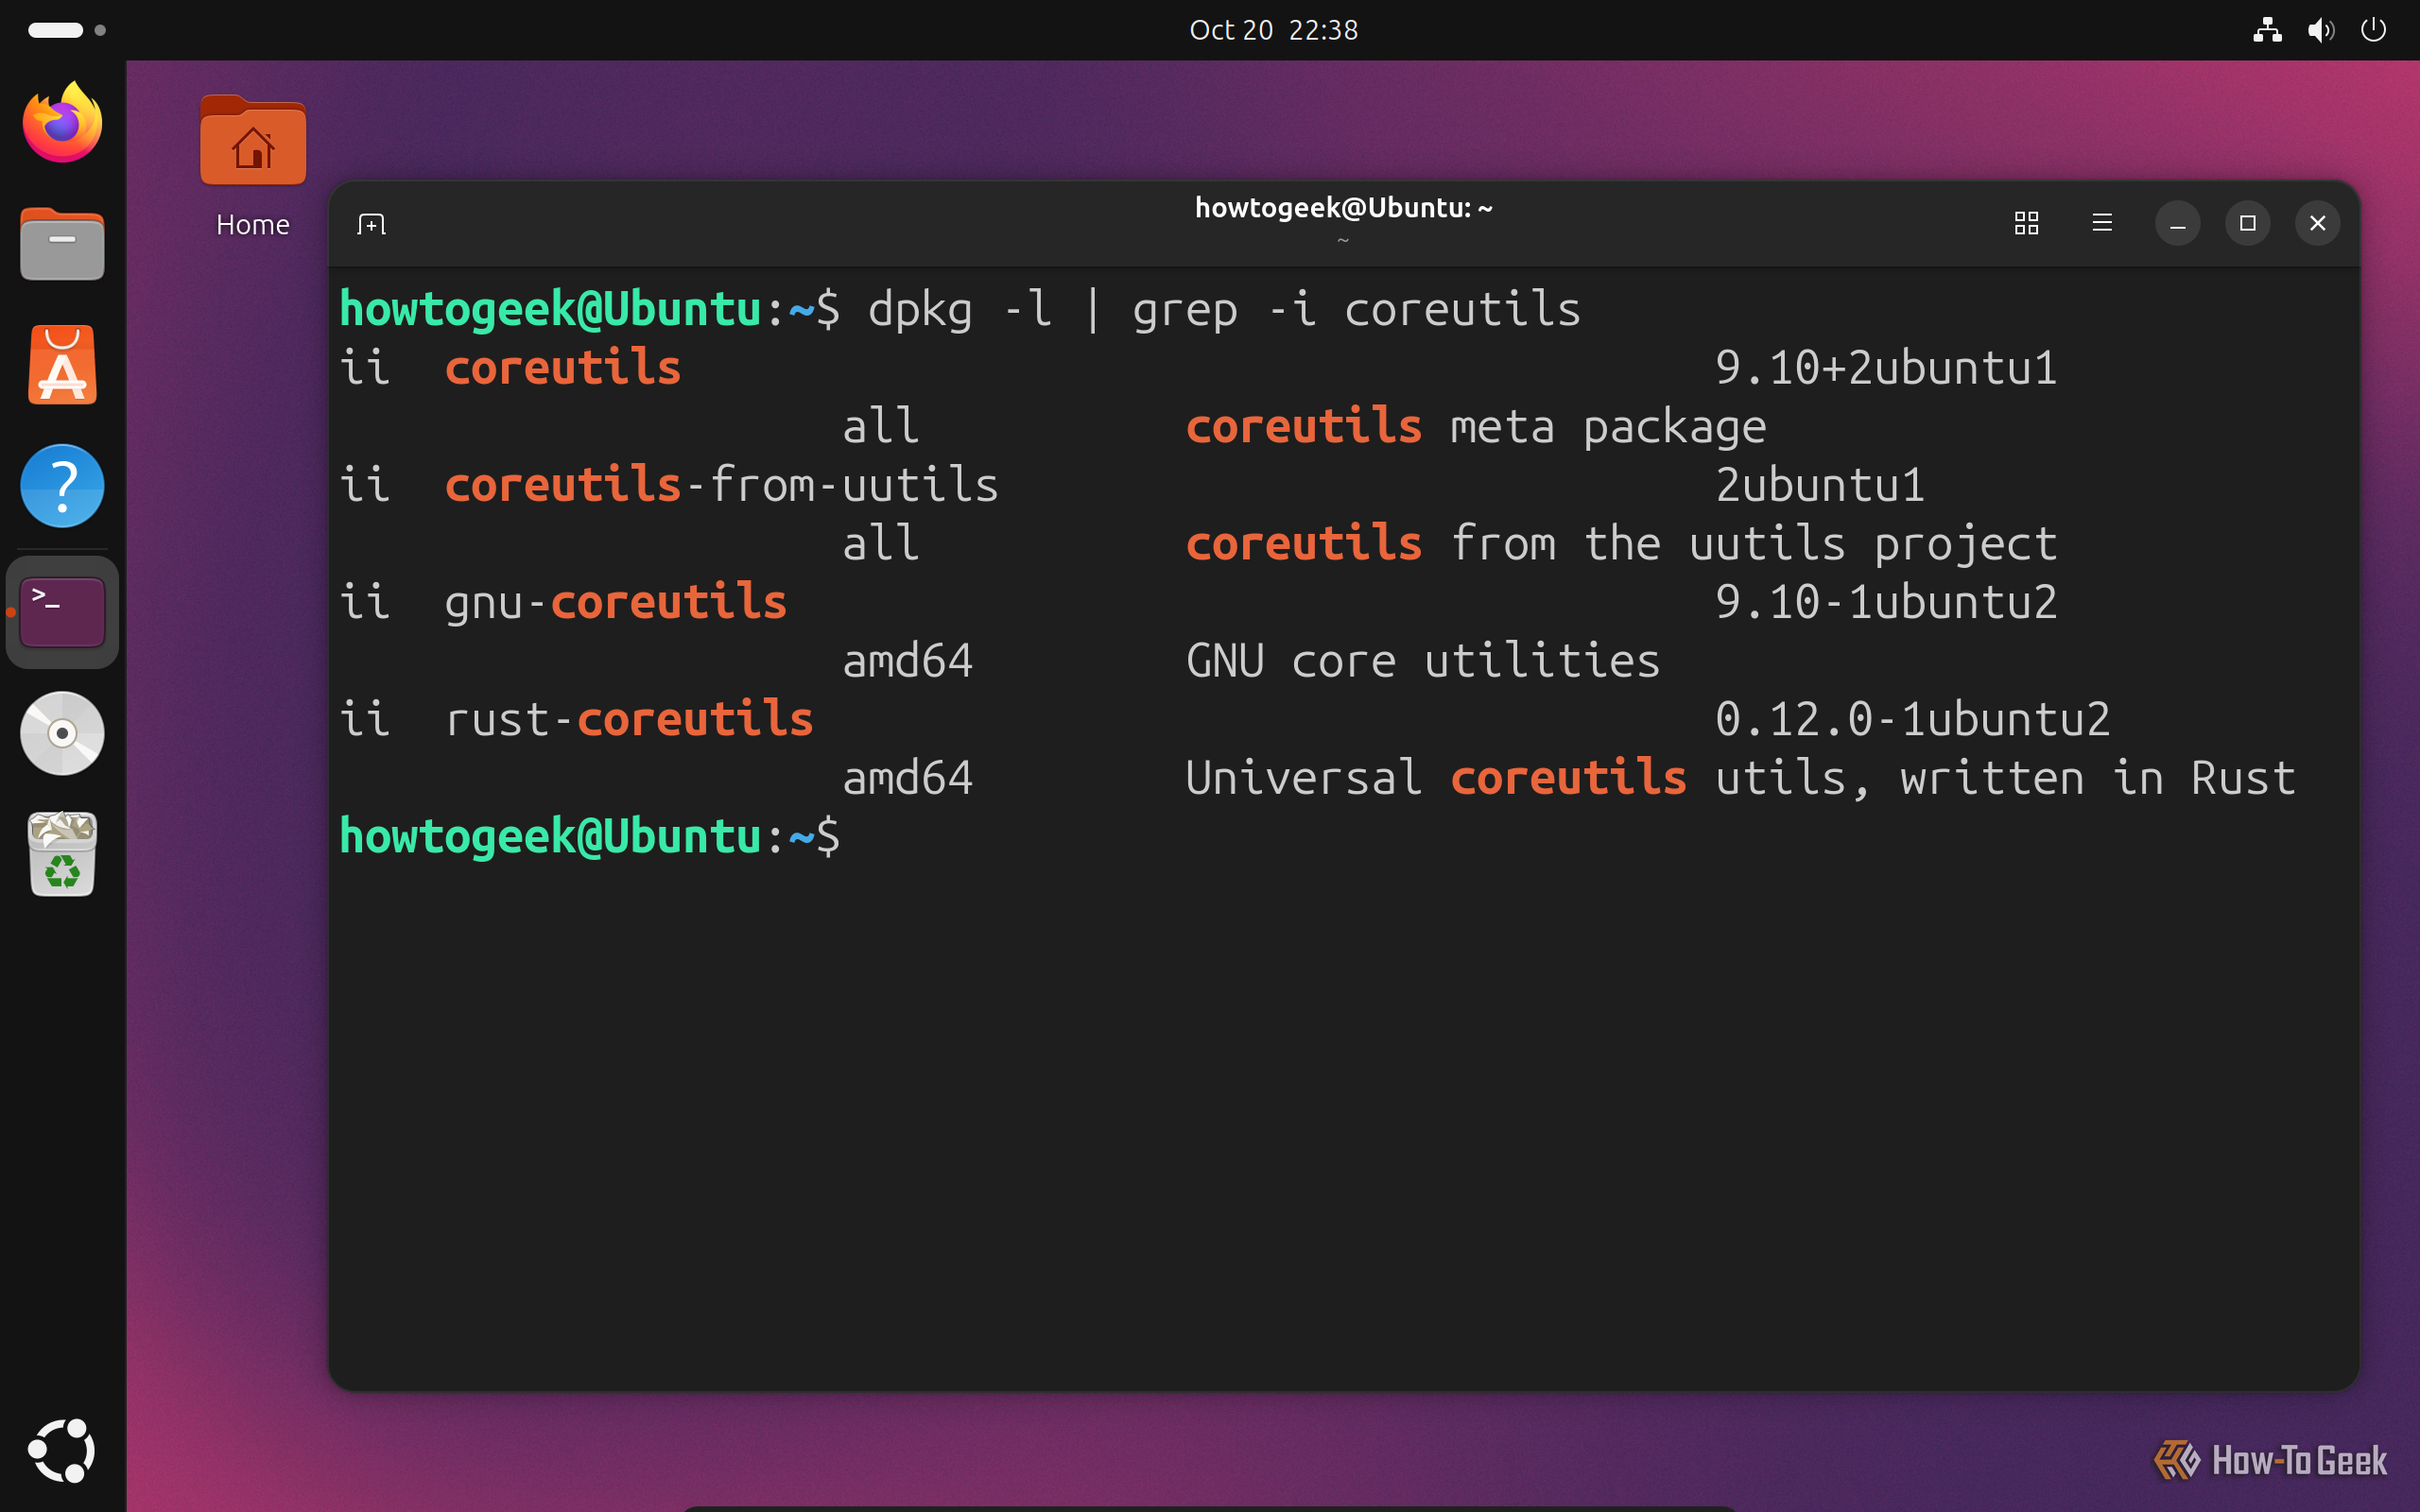Click the package name 'coreutils-from-uutils'
The height and width of the screenshot is (1512, 2420).
[721, 485]
